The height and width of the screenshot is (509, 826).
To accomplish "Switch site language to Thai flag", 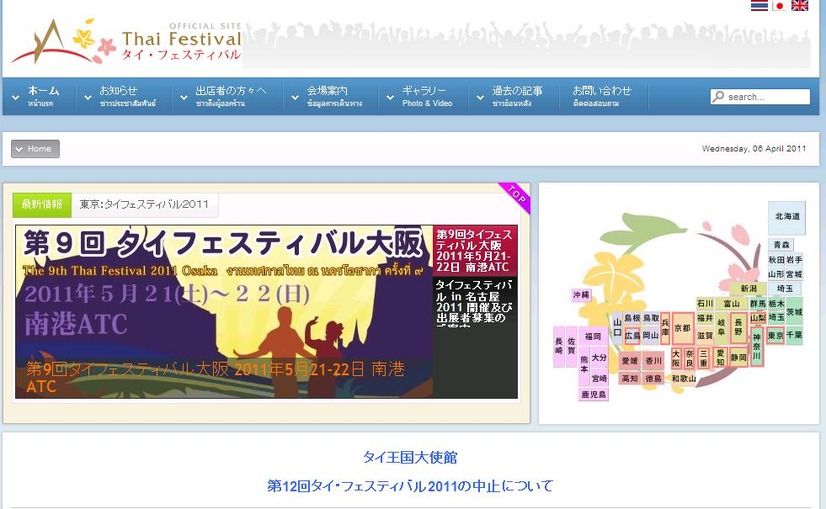I will coord(759,5).
